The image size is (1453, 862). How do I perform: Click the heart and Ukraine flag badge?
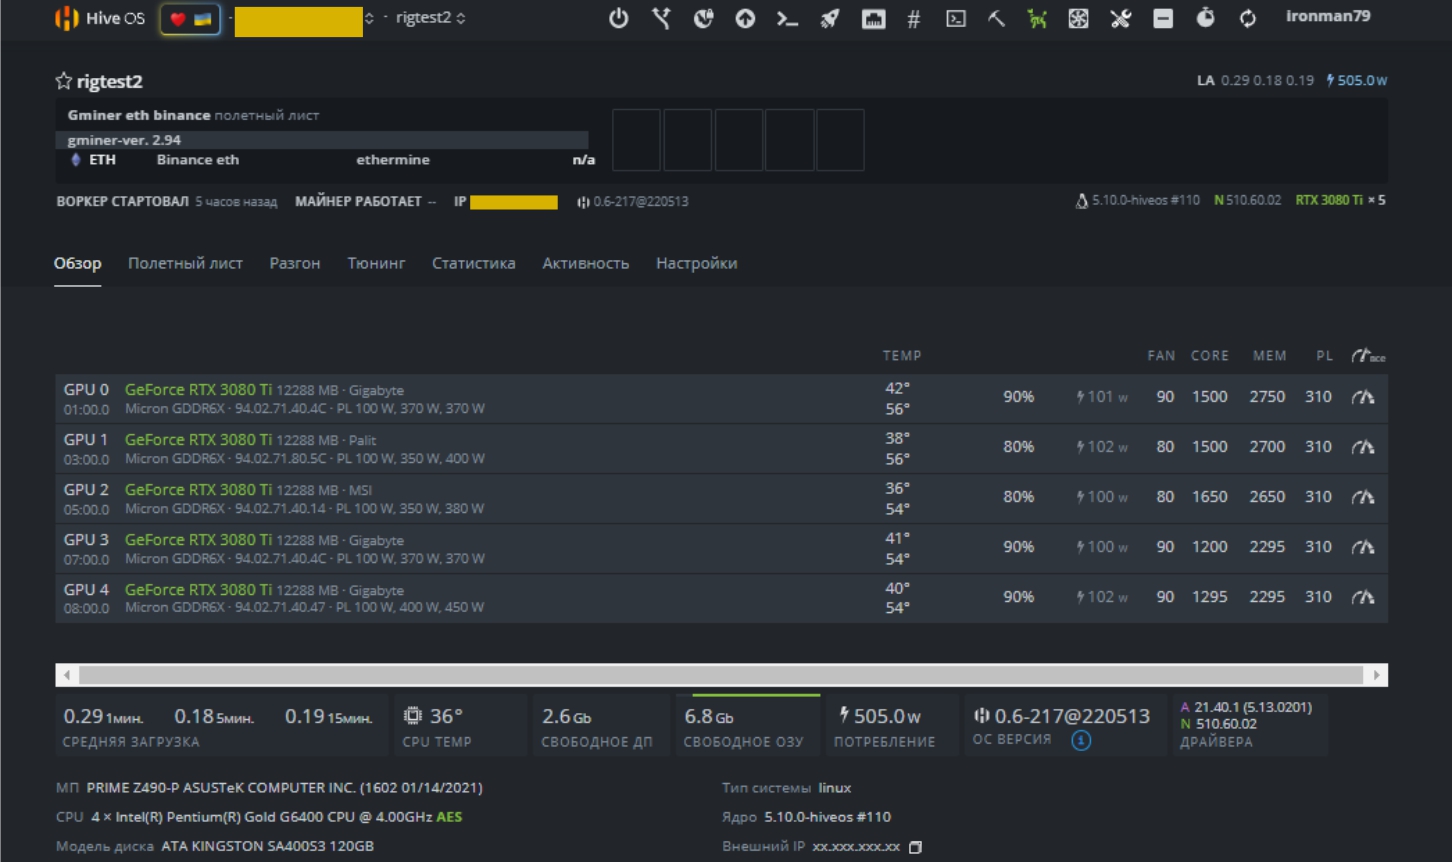[190, 18]
